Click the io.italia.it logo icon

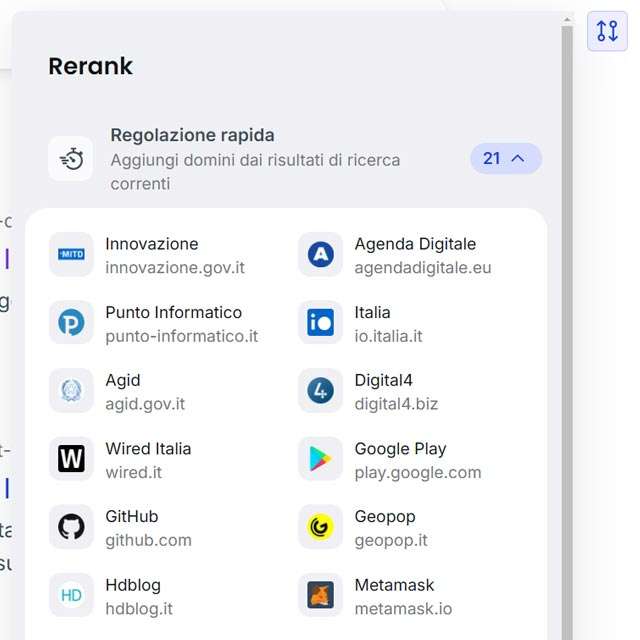pos(320,323)
